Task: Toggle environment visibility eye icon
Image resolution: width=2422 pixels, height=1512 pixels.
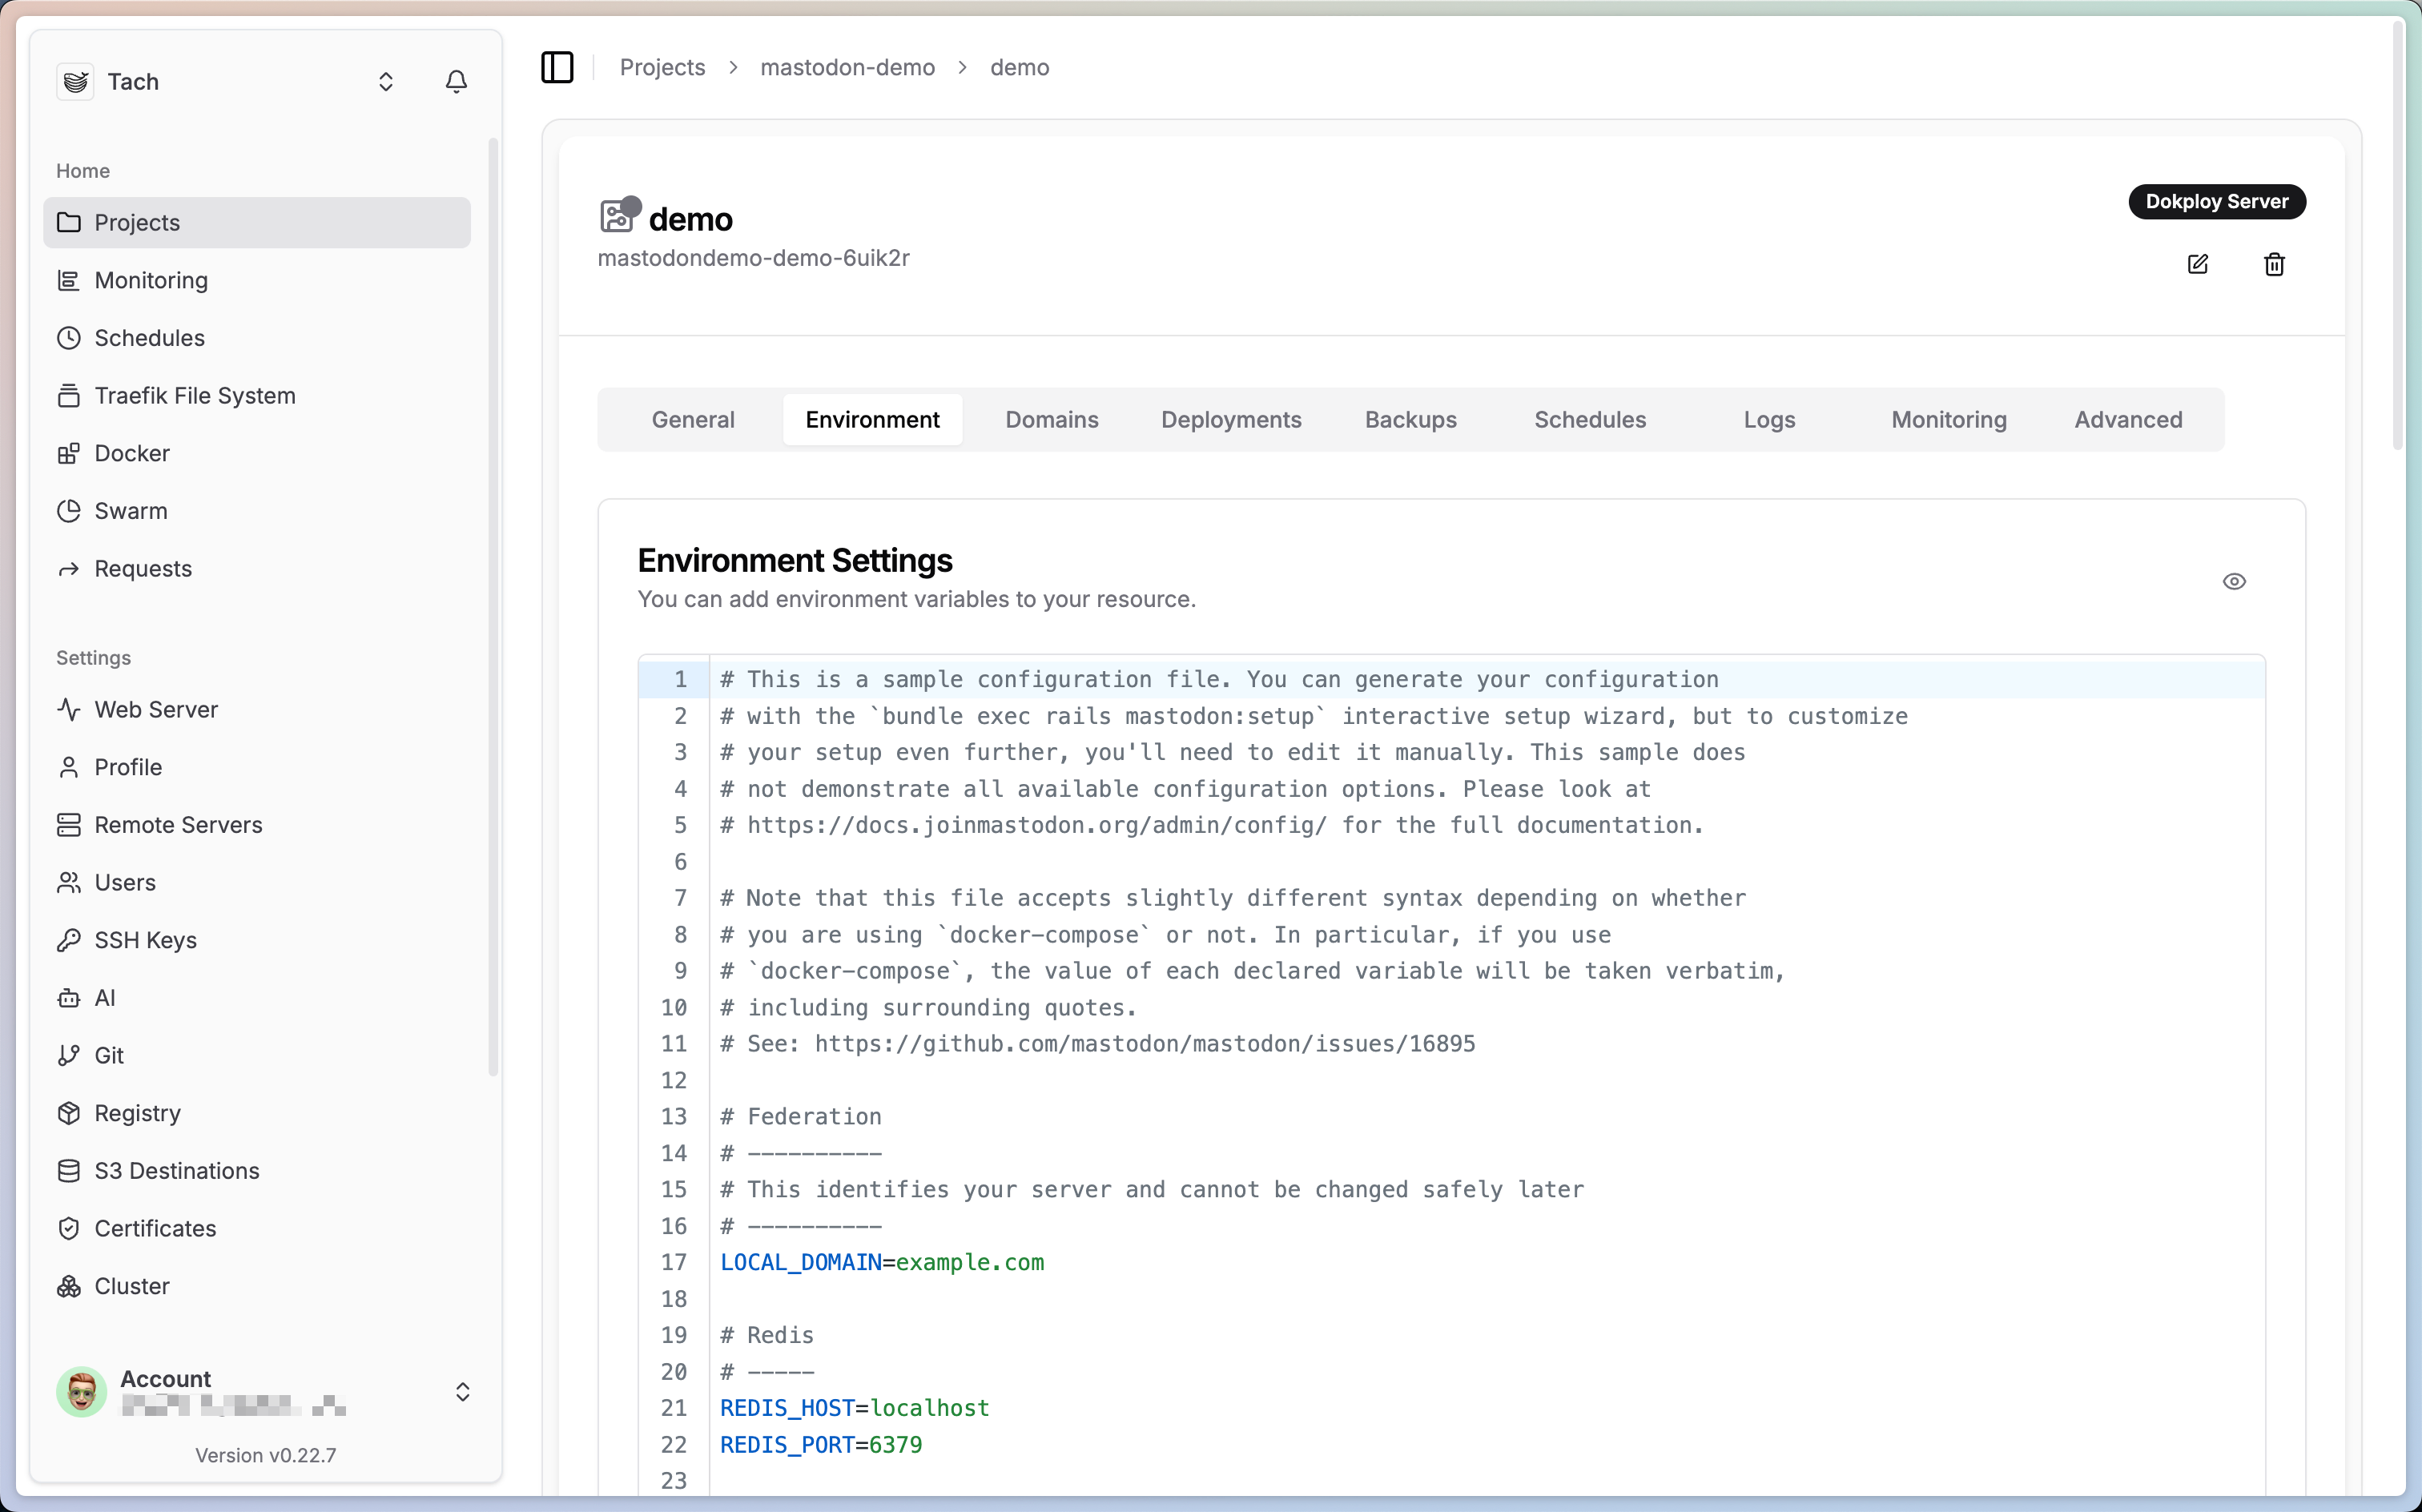Action: tap(2234, 581)
